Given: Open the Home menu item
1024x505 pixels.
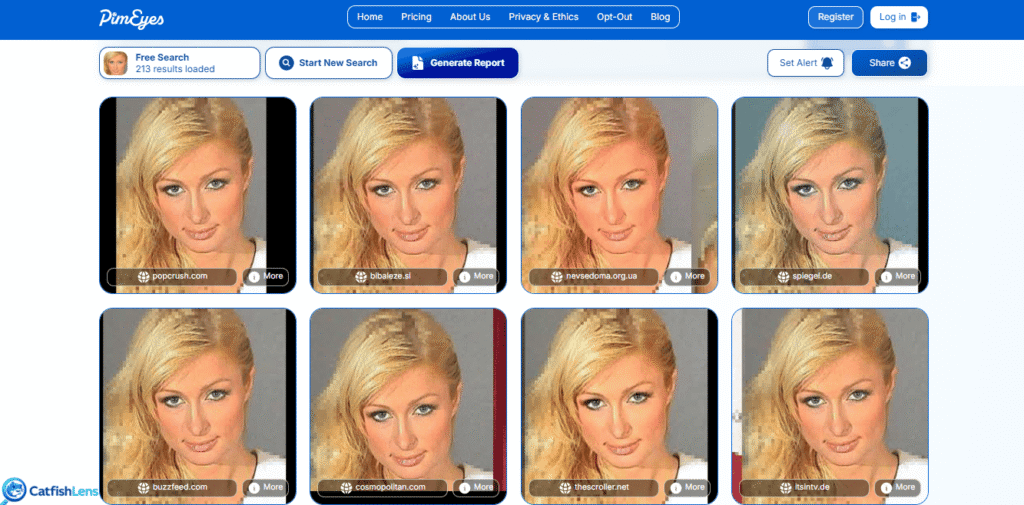Looking at the screenshot, I should click(370, 17).
